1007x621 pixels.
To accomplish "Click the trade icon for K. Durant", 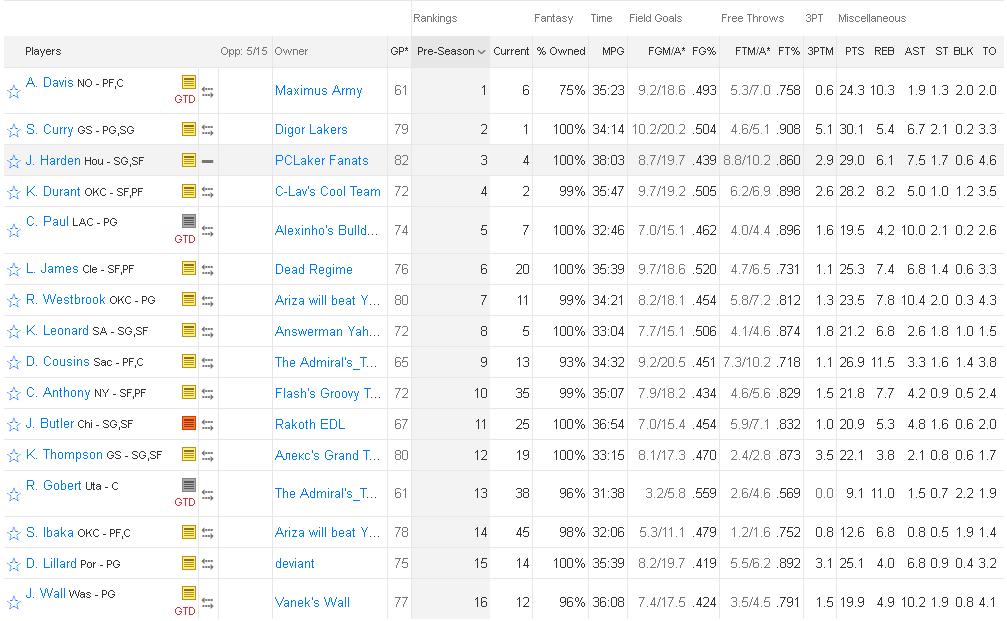I will [x=208, y=191].
